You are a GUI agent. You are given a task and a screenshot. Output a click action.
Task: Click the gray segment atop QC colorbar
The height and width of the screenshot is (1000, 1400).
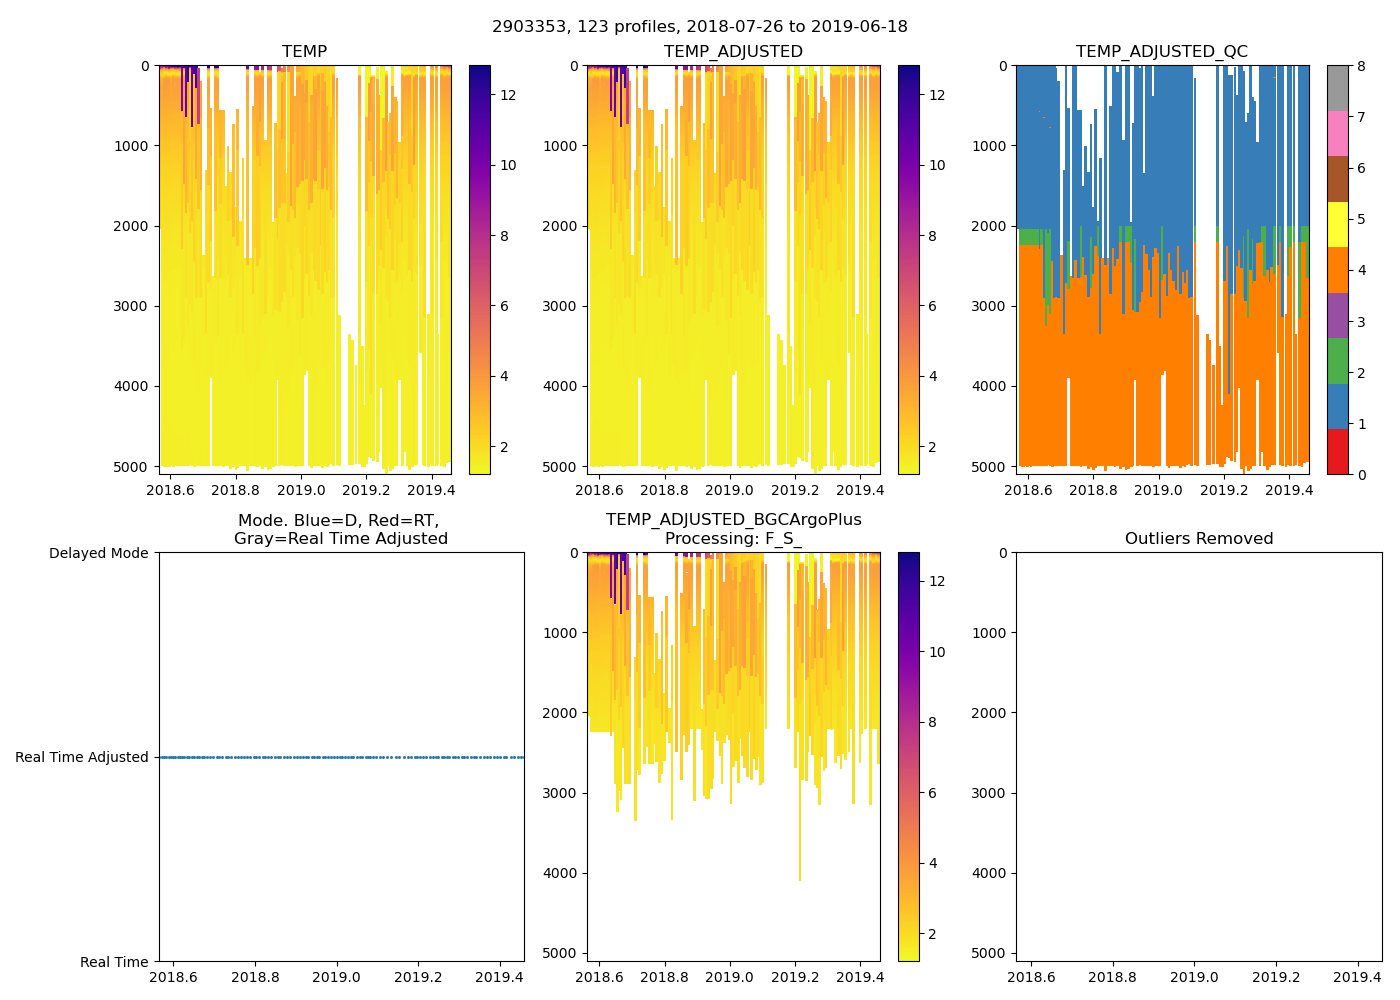click(x=1337, y=88)
